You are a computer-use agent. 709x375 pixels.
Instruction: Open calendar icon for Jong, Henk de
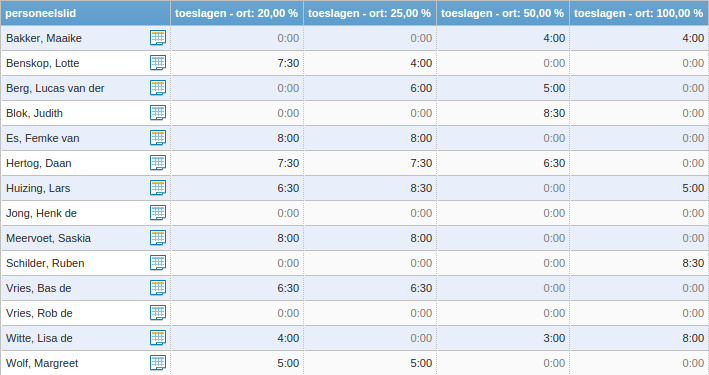[x=158, y=213]
